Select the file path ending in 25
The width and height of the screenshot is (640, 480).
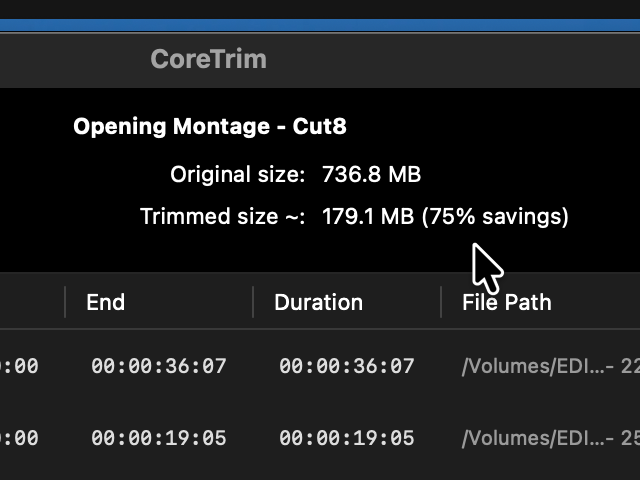551,438
